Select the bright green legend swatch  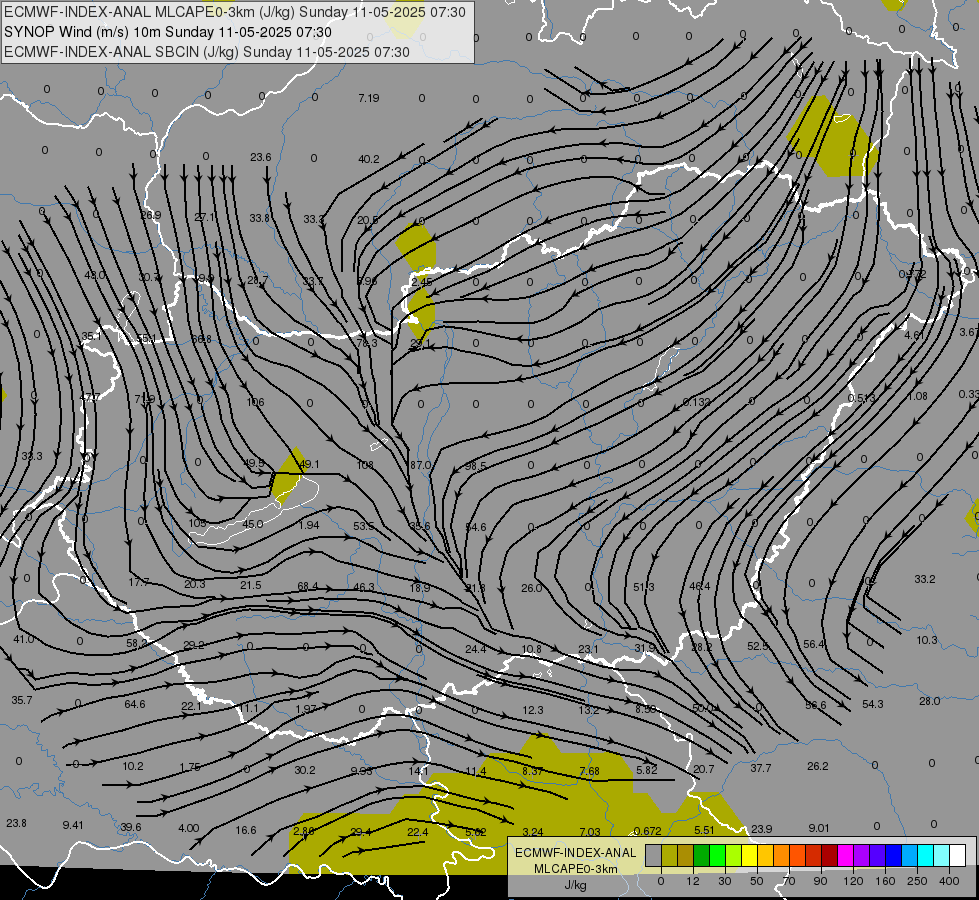click(717, 855)
